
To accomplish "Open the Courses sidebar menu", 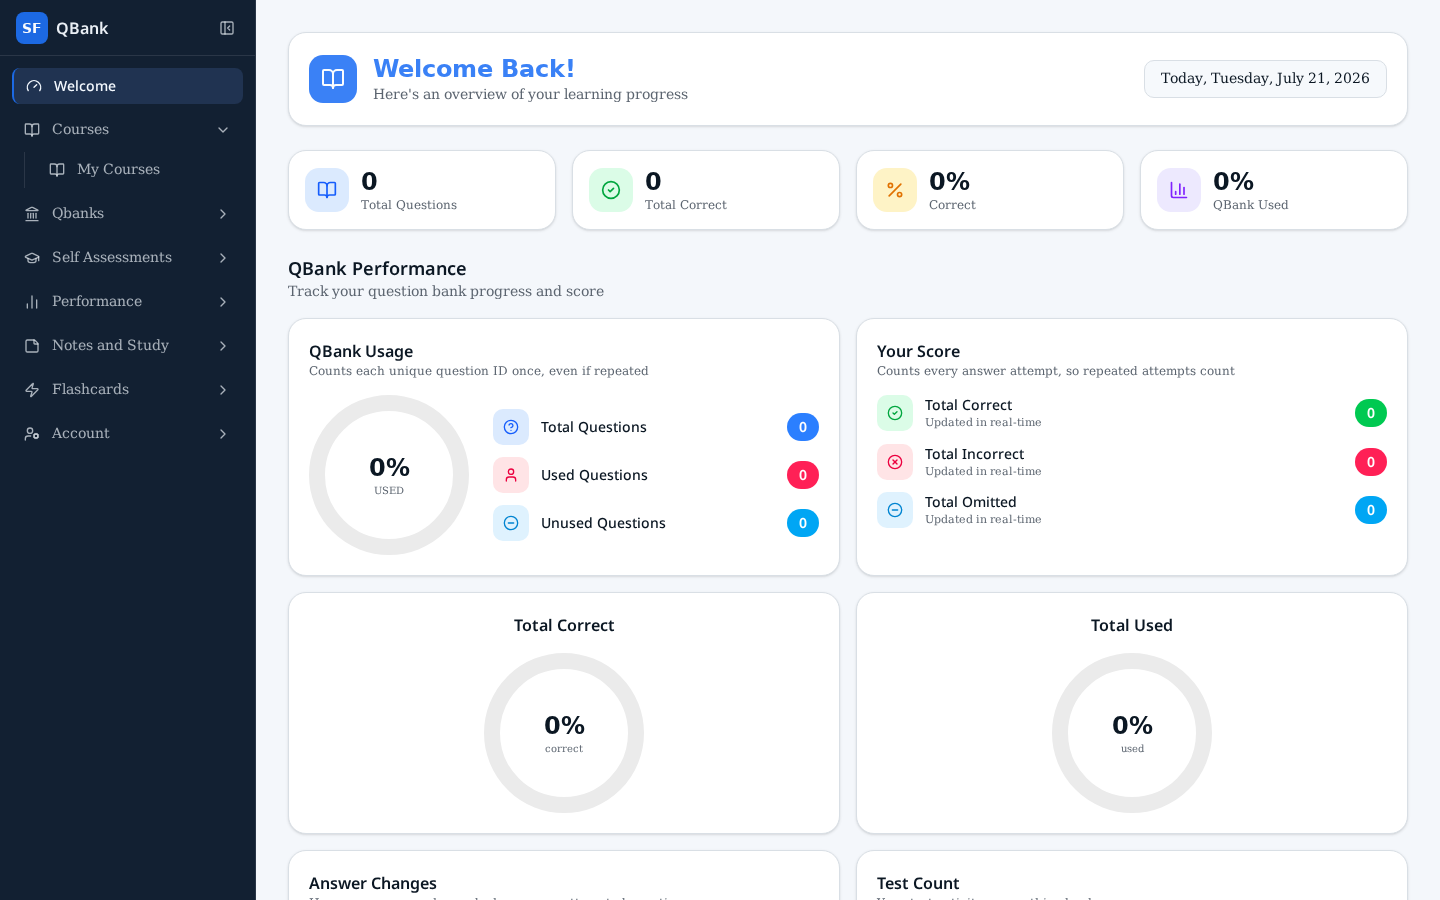I will 127,130.
